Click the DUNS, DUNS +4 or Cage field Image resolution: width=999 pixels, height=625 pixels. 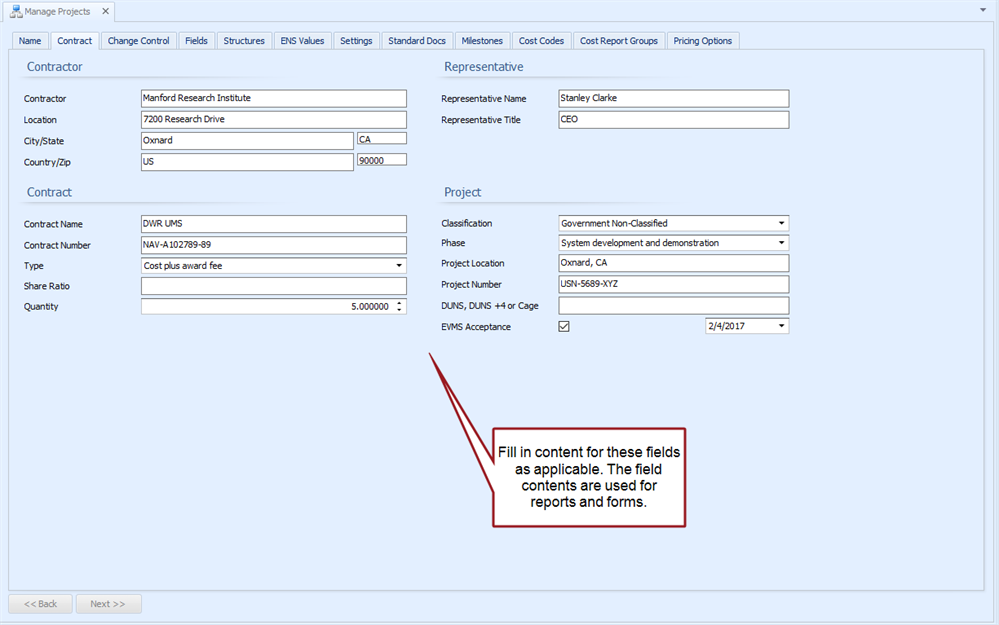point(673,306)
